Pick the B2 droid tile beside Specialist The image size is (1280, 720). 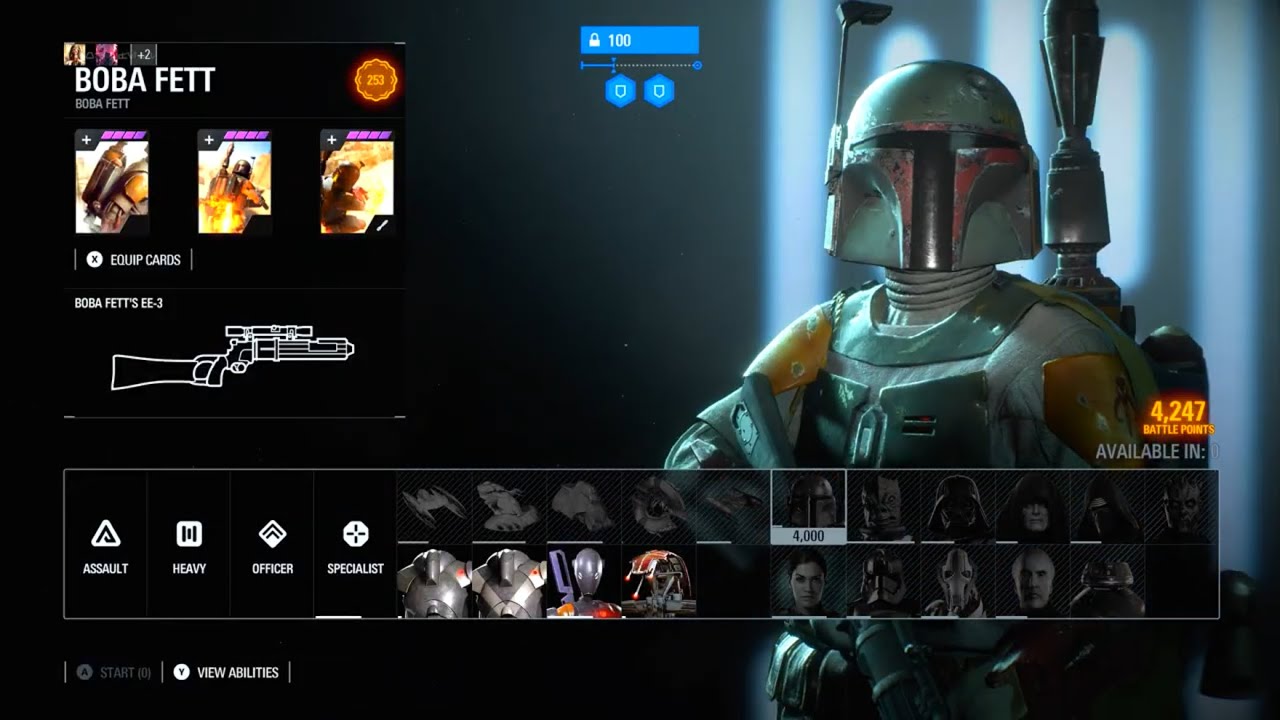(434, 581)
